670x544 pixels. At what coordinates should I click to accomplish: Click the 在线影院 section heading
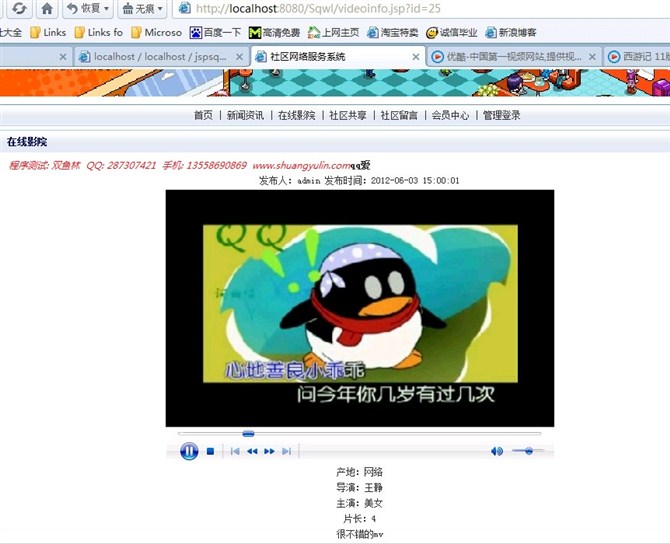click(26, 142)
